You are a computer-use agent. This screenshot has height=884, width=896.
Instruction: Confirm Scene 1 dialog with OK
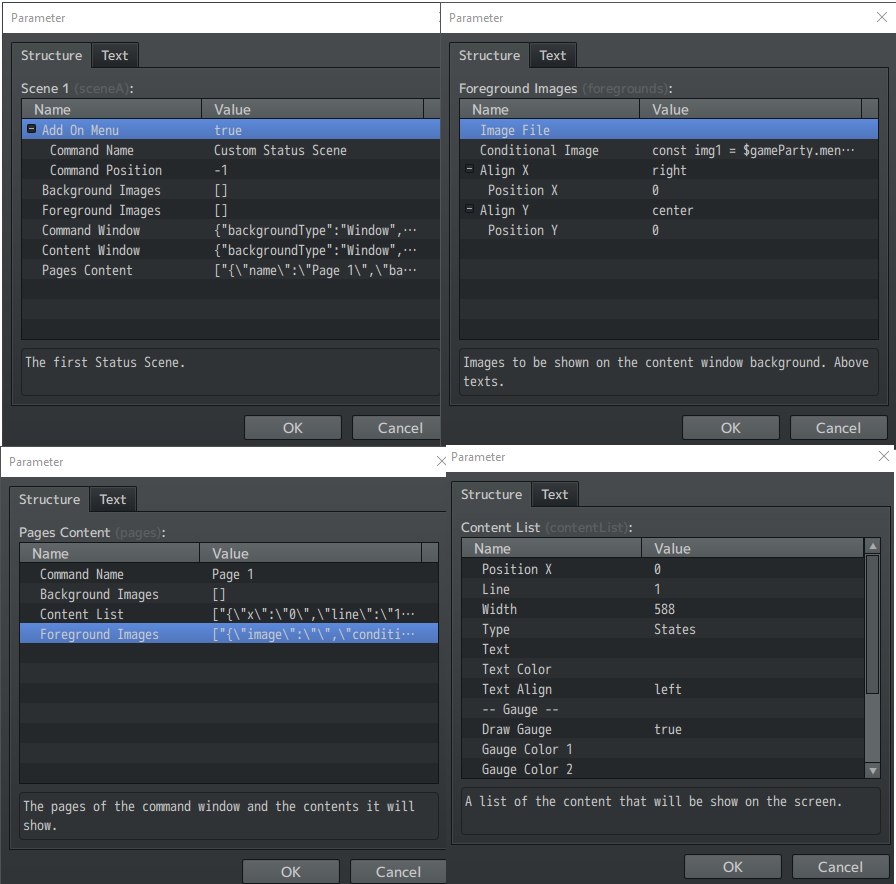click(293, 428)
